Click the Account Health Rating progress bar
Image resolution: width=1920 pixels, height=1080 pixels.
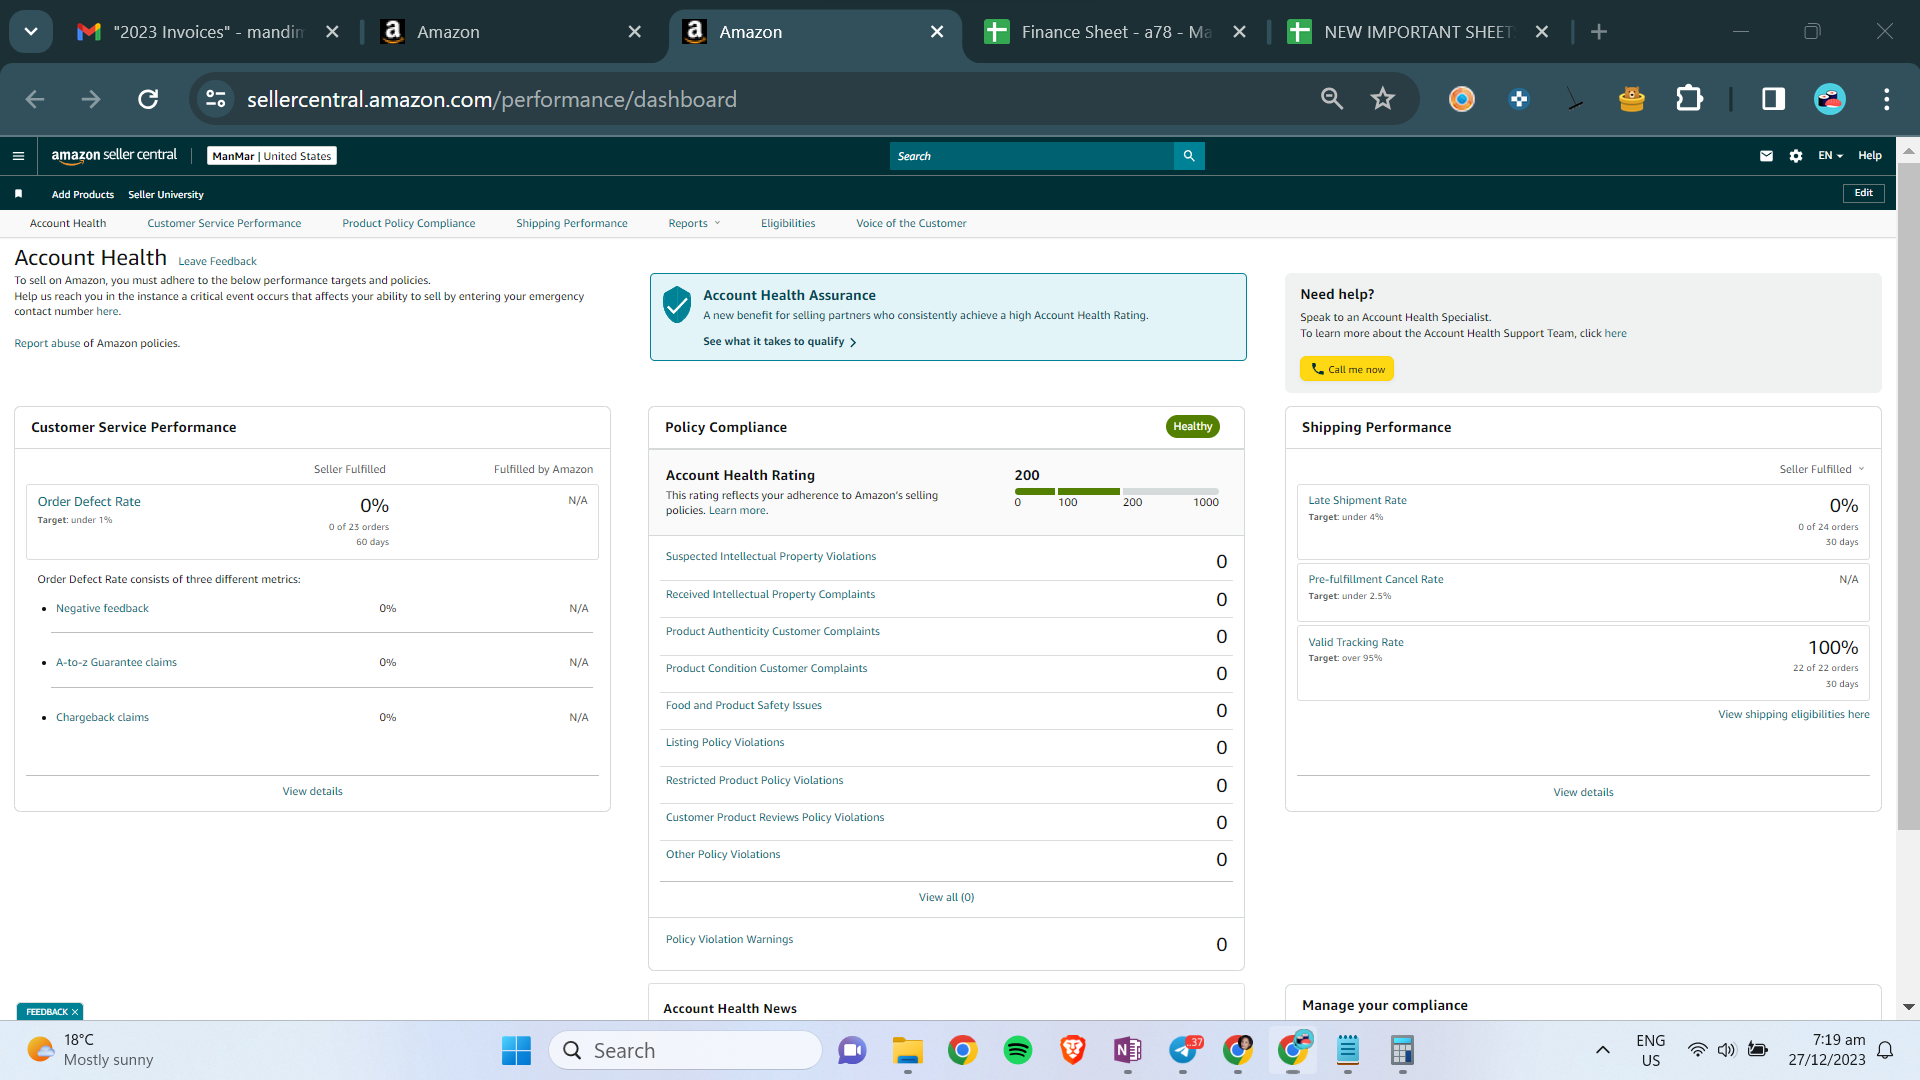click(x=1117, y=491)
